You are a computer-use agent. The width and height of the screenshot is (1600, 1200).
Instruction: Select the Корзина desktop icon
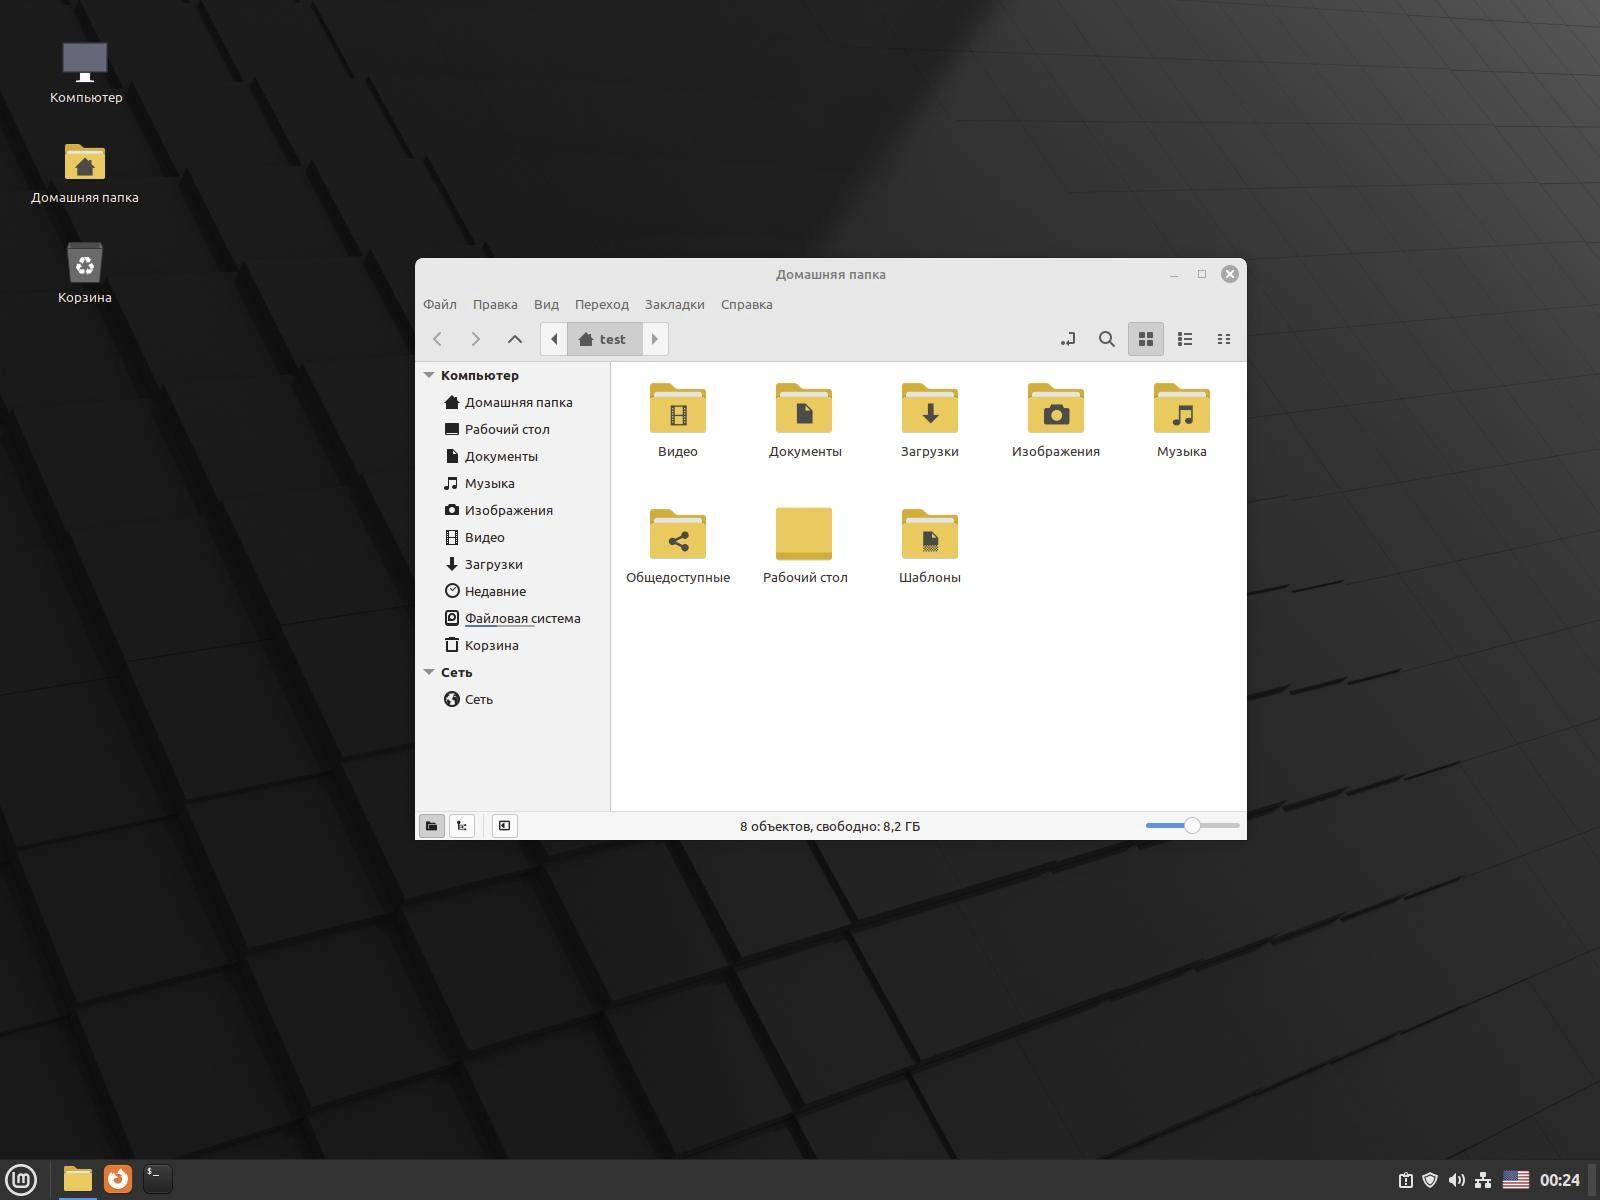[x=85, y=263]
